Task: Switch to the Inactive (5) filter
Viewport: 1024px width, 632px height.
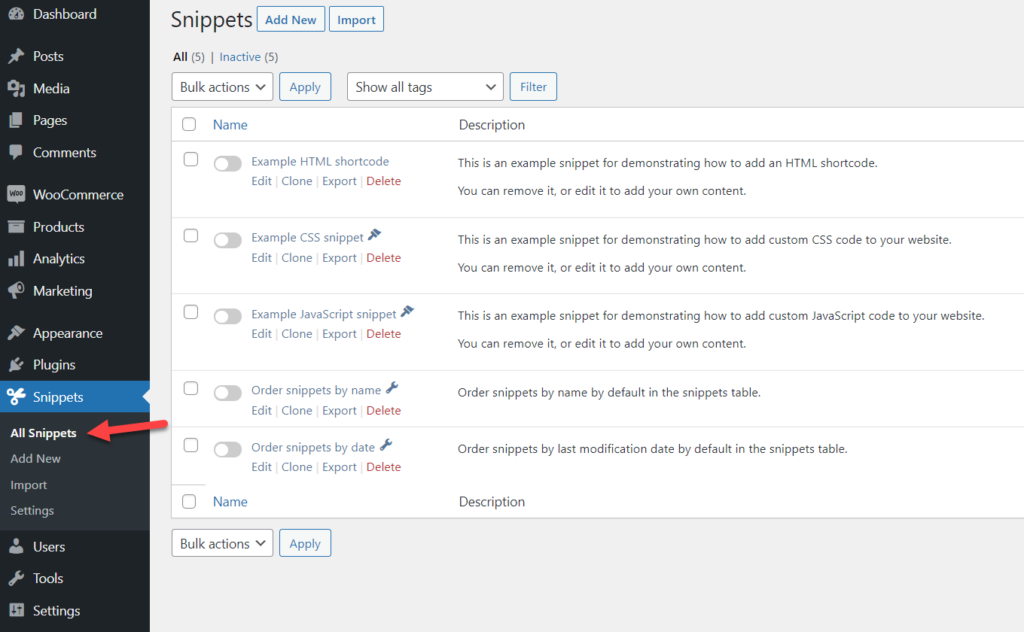Action: [x=248, y=57]
